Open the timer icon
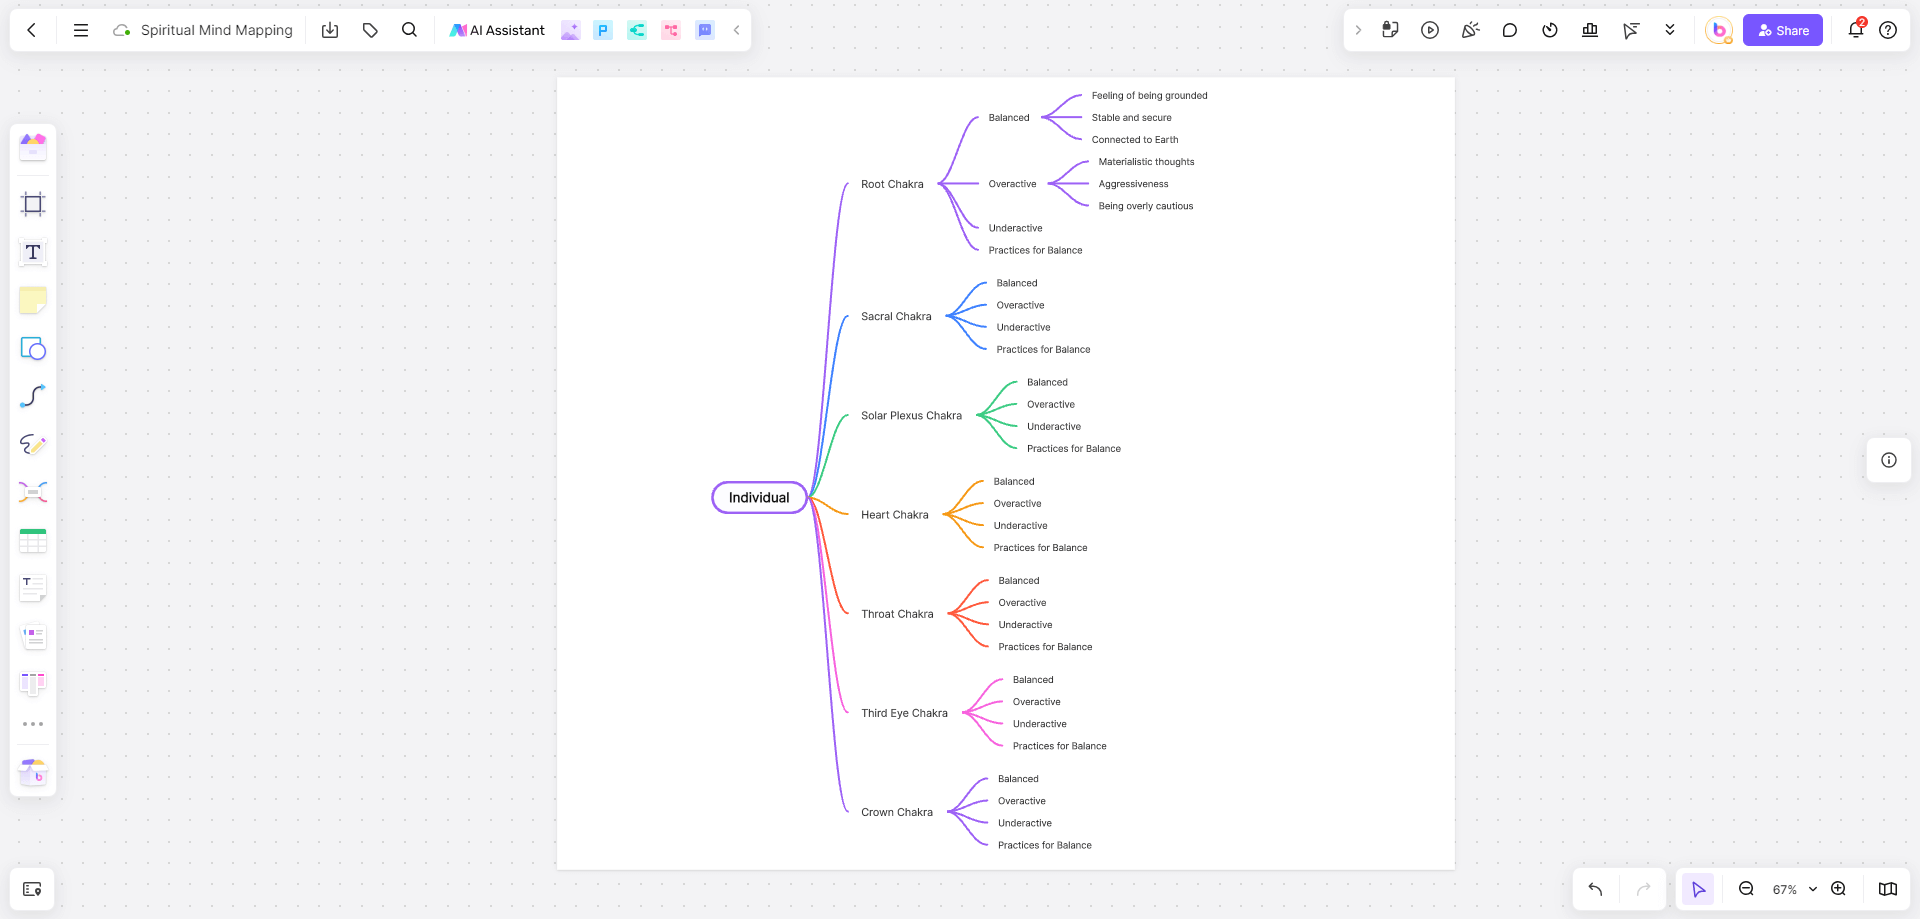This screenshot has width=1920, height=919. 1550,30
